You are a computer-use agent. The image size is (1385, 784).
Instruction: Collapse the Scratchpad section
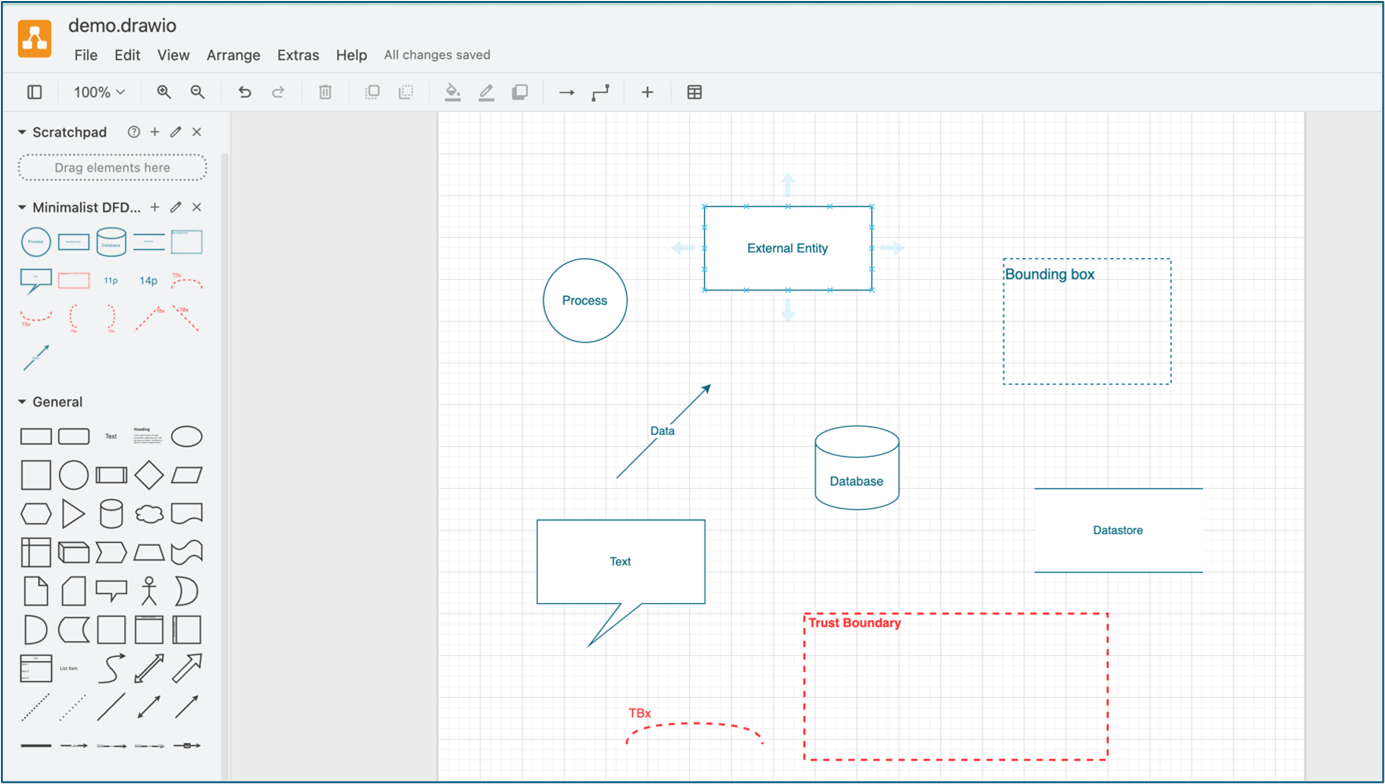pos(22,132)
